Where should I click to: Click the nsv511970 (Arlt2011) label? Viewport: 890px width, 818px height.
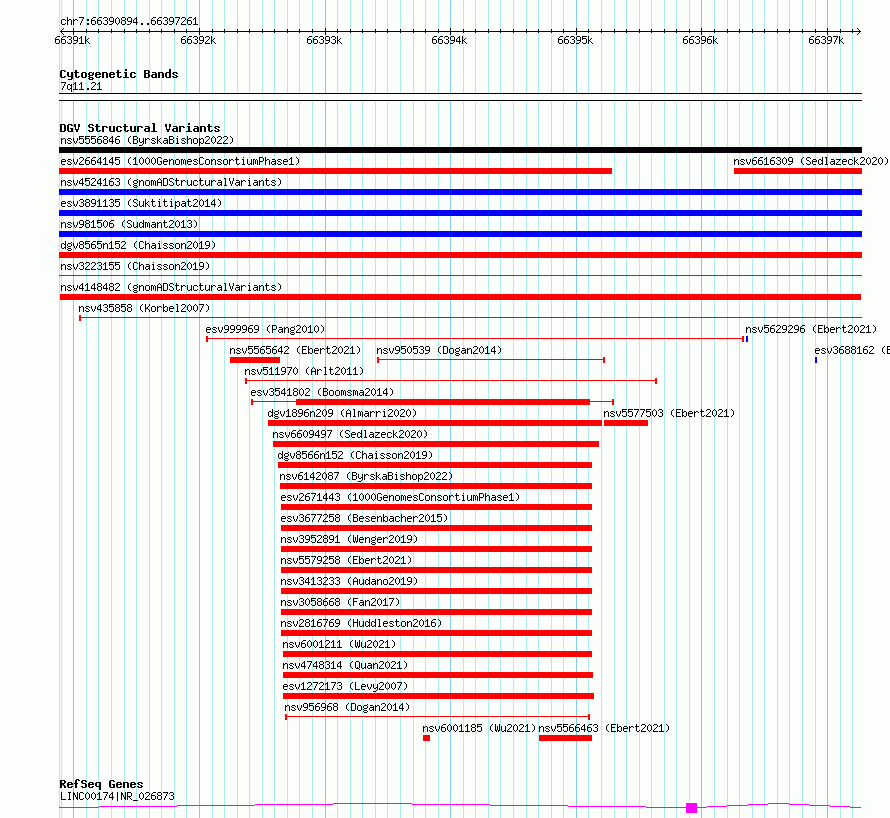tap(304, 371)
